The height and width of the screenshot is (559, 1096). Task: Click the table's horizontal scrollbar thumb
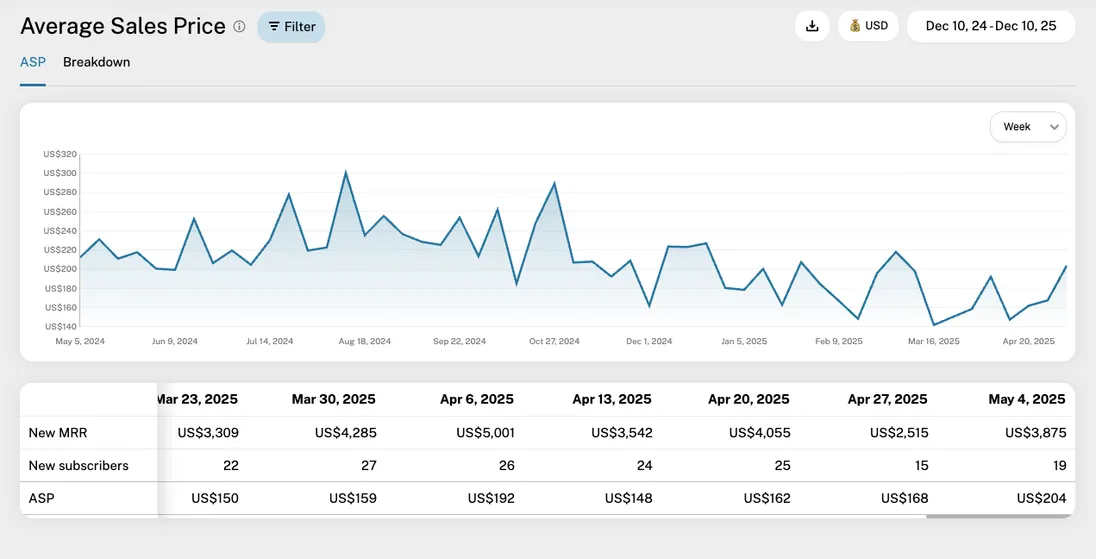1000,516
